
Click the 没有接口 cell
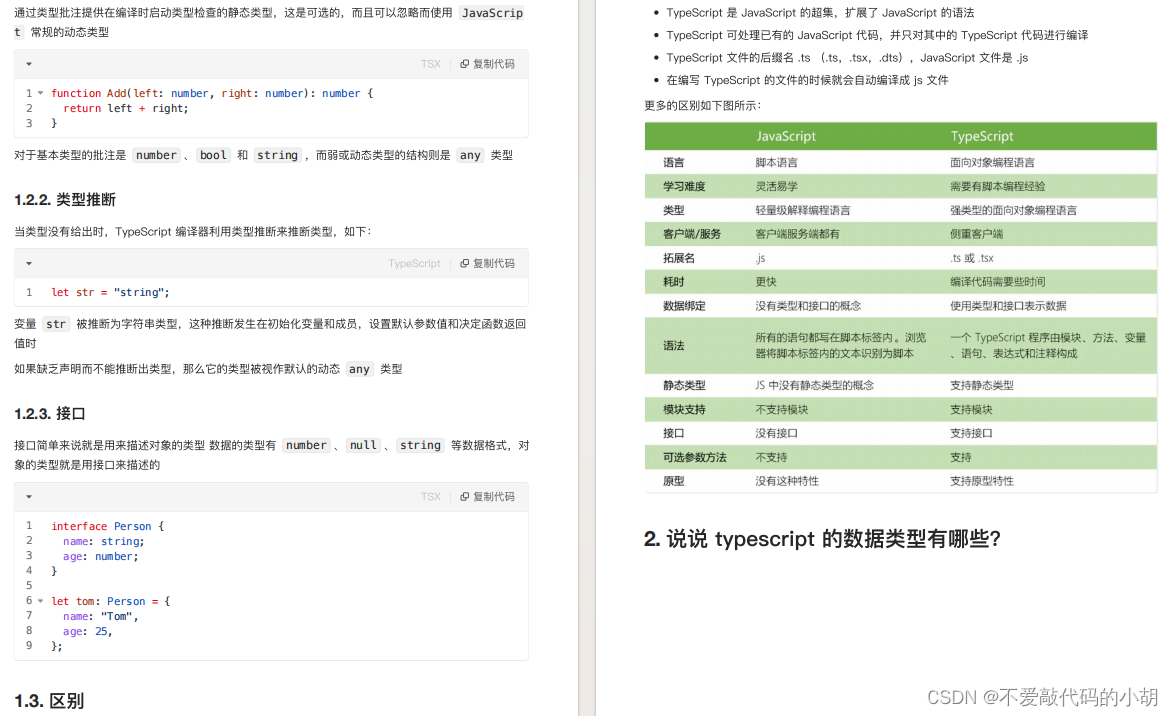(x=777, y=433)
